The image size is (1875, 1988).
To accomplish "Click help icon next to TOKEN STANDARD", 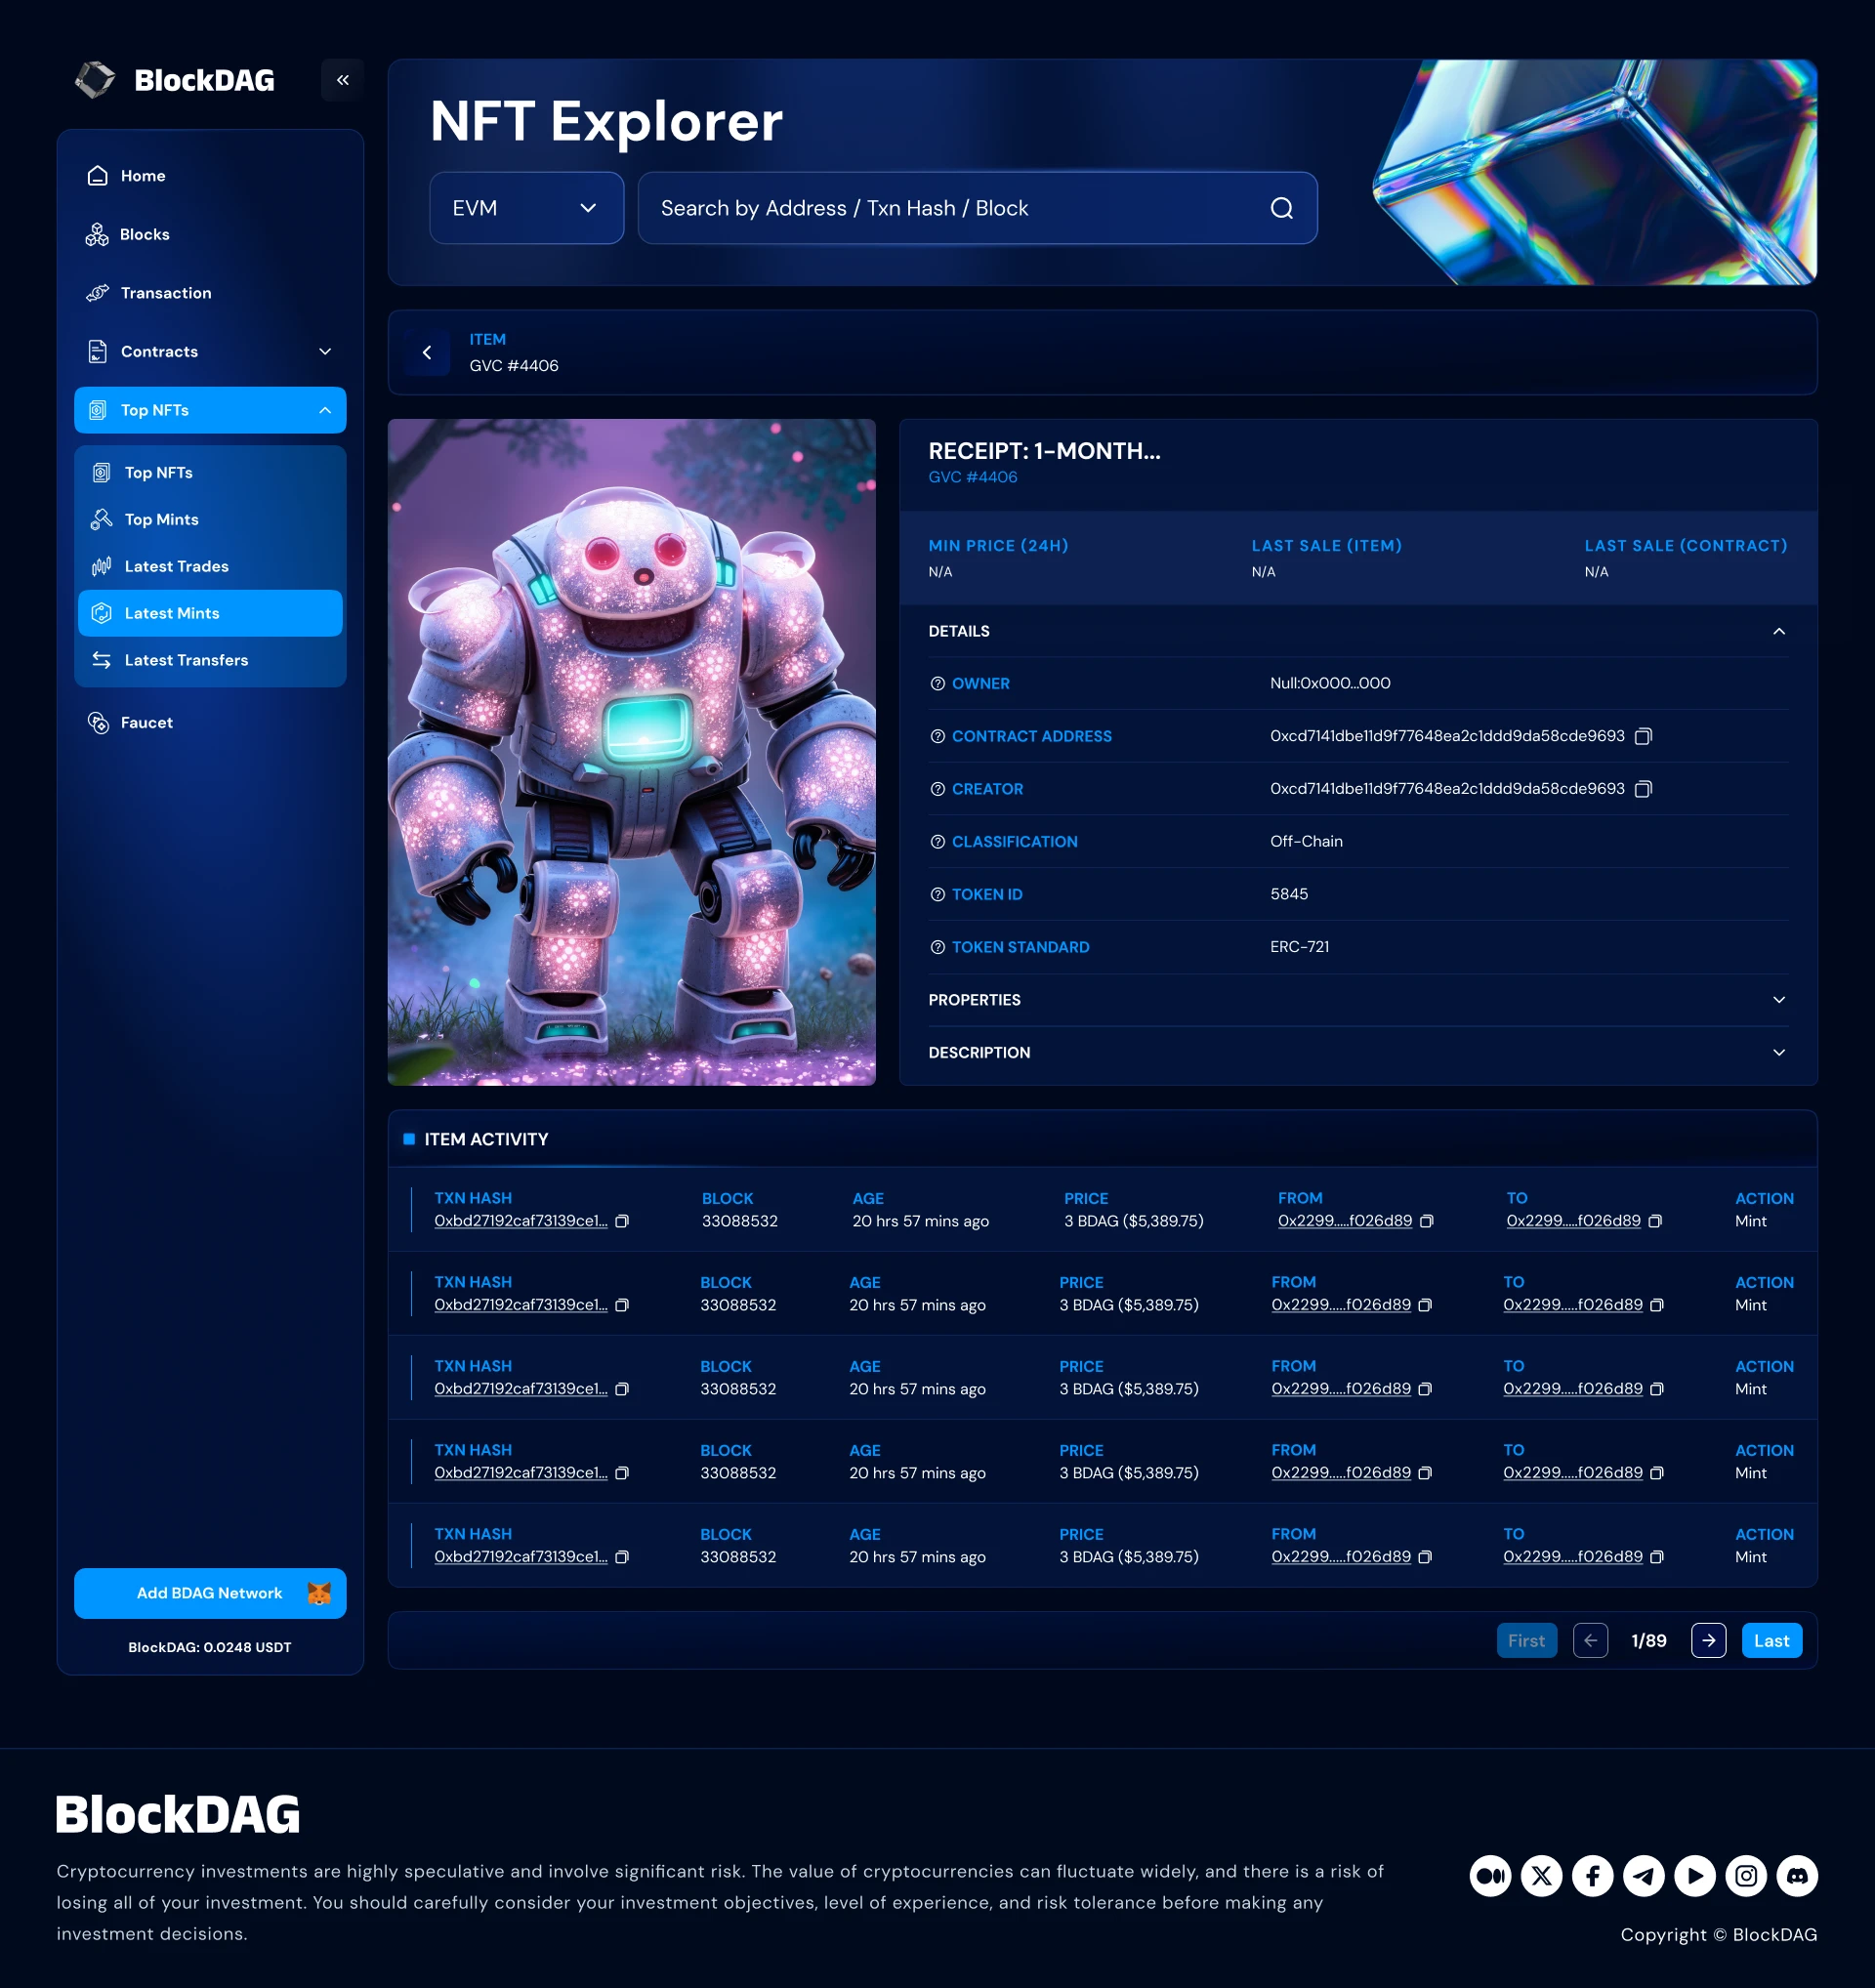I will coord(937,948).
